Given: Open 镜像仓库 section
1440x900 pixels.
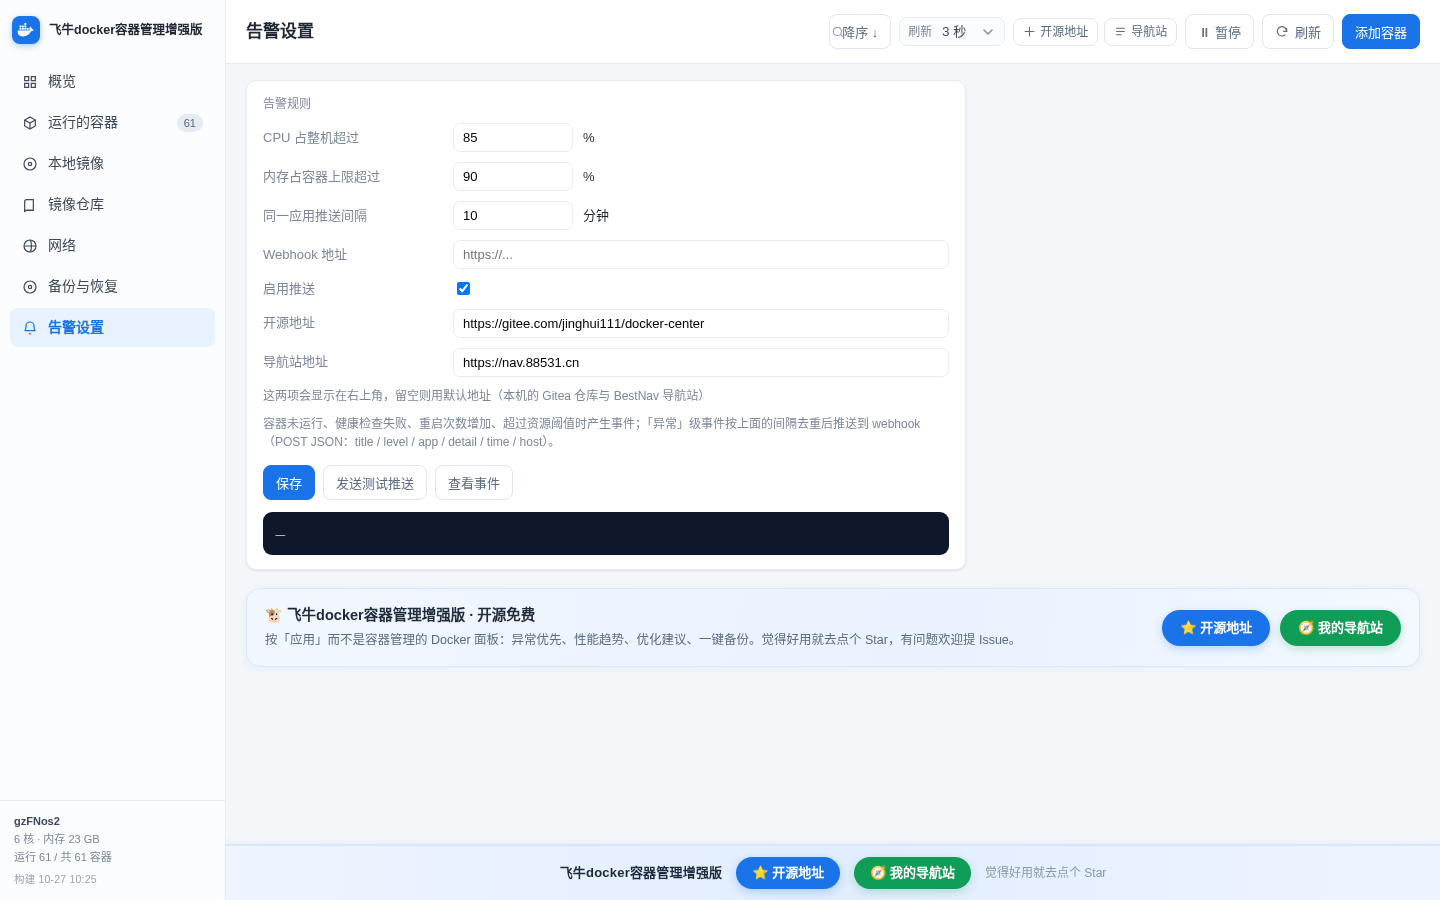Looking at the screenshot, I should click(x=112, y=205).
